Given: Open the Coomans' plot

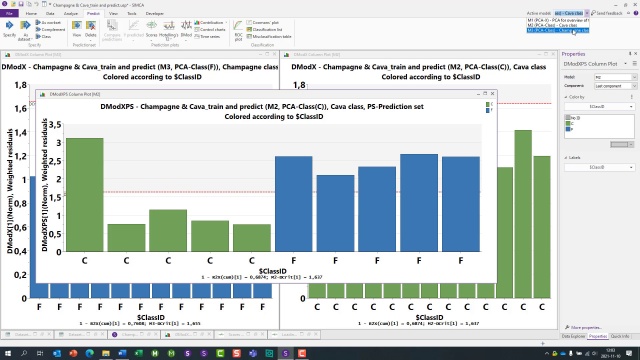Looking at the screenshot, I should click(x=262, y=22).
